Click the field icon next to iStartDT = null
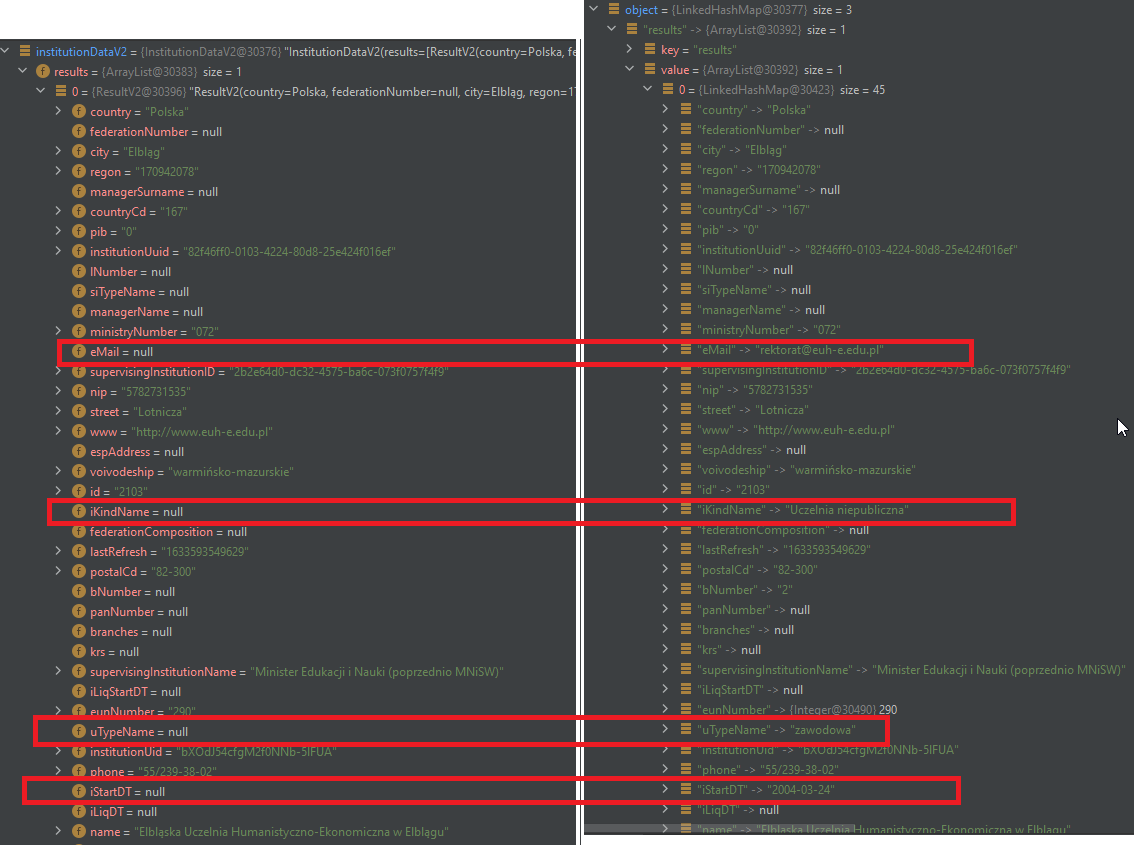Image resolution: width=1134 pixels, height=845 pixels. (79, 791)
